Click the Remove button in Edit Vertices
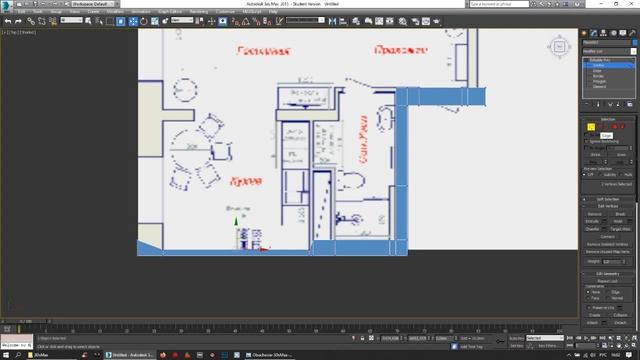This screenshot has height=360, width=640. (x=595, y=214)
